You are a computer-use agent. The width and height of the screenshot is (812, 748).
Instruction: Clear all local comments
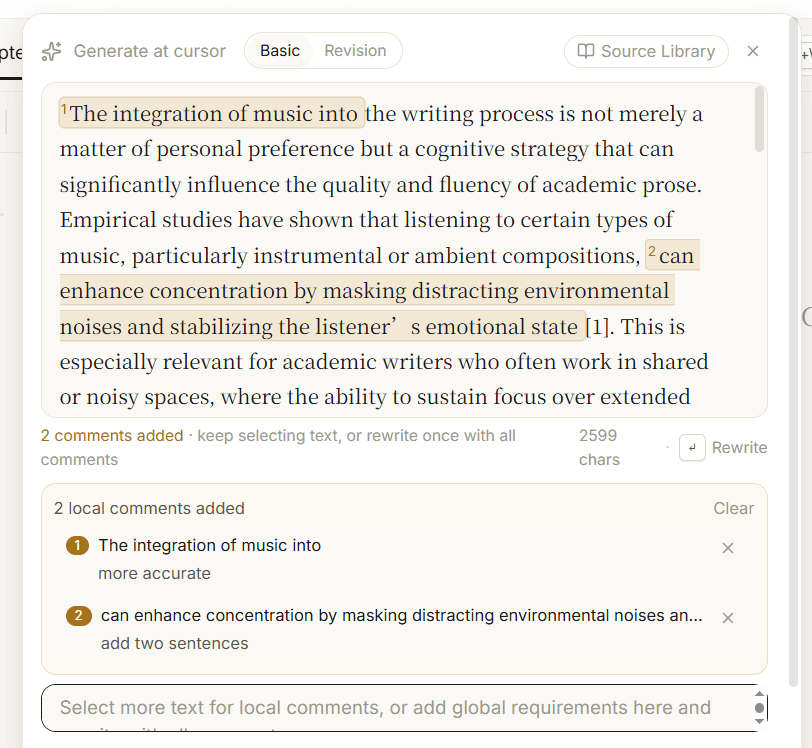733,508
